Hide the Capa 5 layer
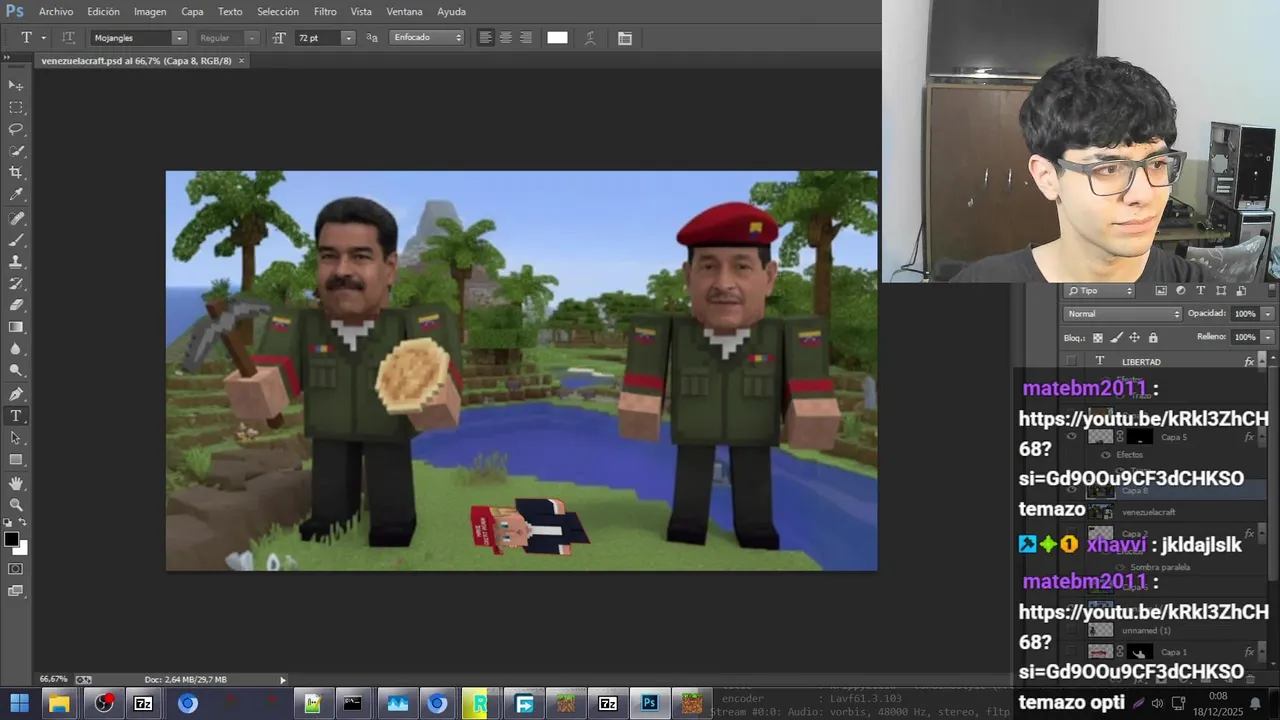This screenshot has height=720, width=1280. pyautogui.click(x=1072, y=437)
